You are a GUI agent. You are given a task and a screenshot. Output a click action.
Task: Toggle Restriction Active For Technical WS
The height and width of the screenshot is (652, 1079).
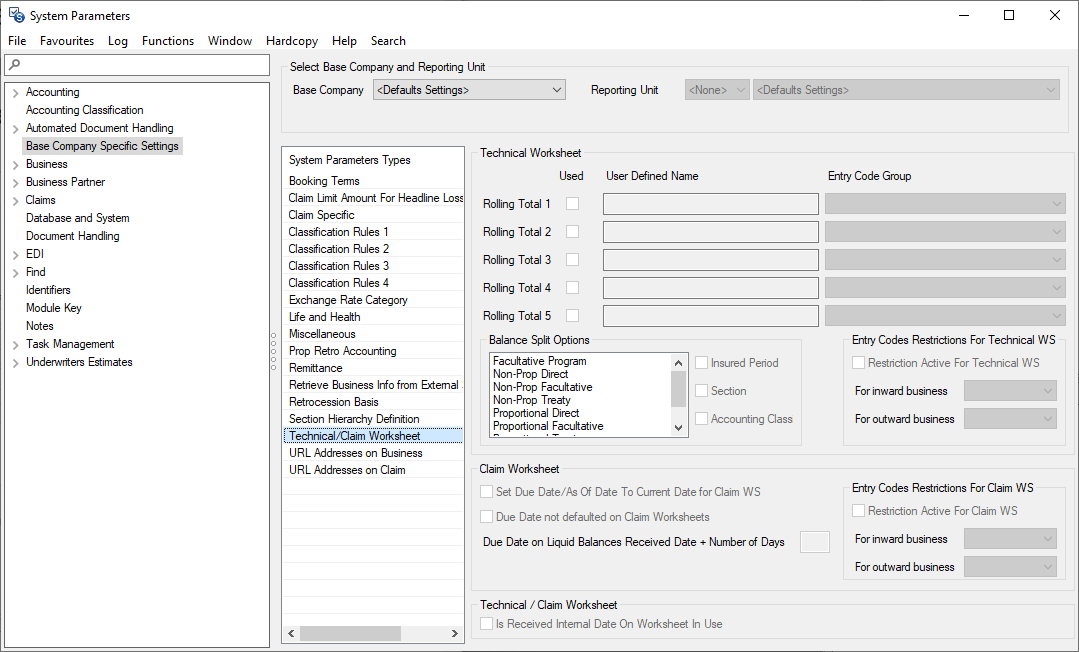click(x=857, y=362)
